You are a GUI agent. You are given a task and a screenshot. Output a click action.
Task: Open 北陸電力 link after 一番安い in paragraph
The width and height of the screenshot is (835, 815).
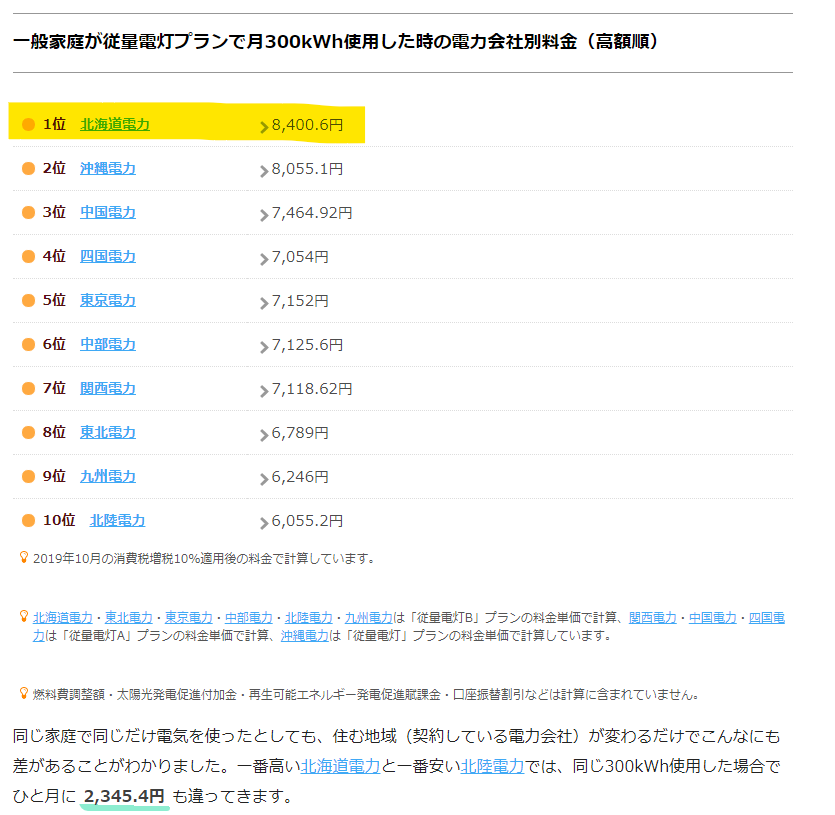click(x=493, y=766)
